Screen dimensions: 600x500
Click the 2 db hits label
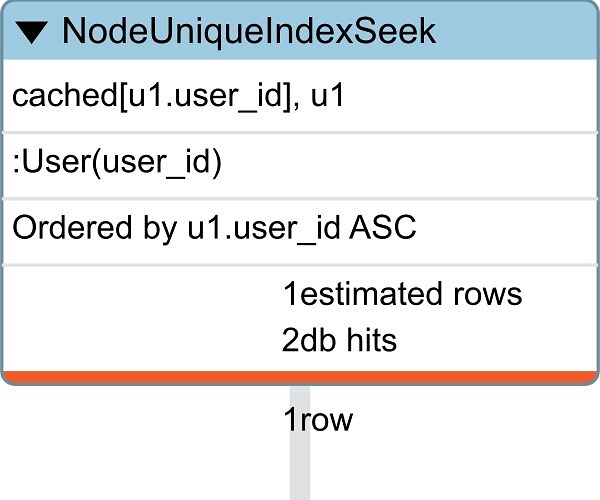339,340
